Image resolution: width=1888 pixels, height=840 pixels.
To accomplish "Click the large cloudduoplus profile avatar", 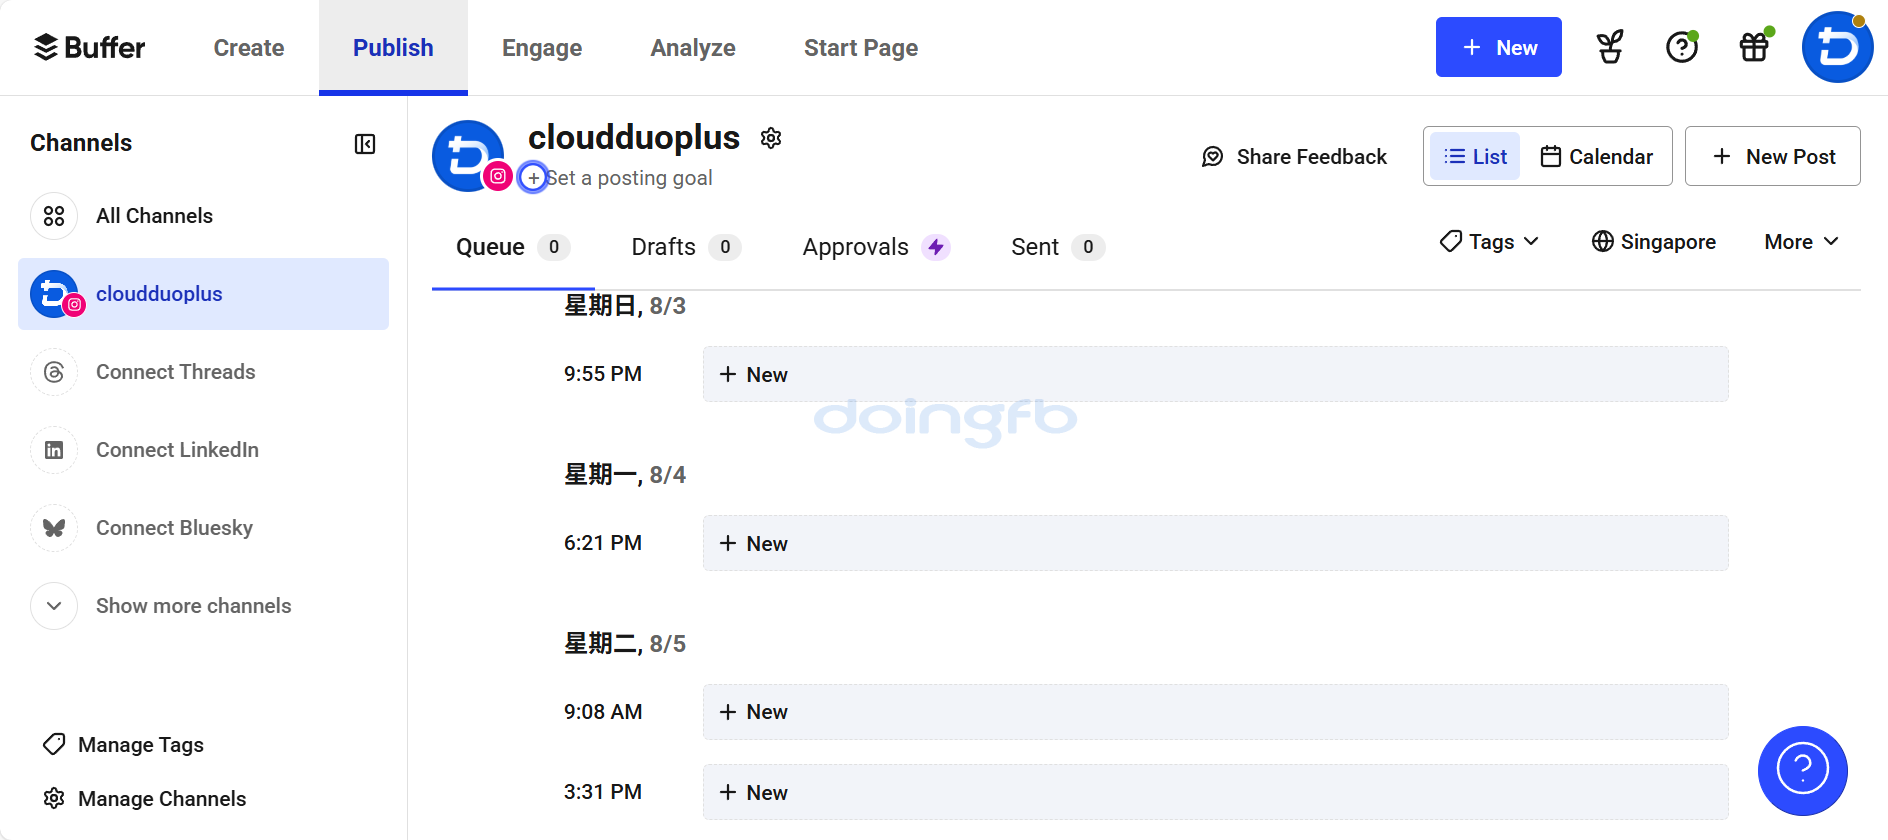I will pos(468,156).
